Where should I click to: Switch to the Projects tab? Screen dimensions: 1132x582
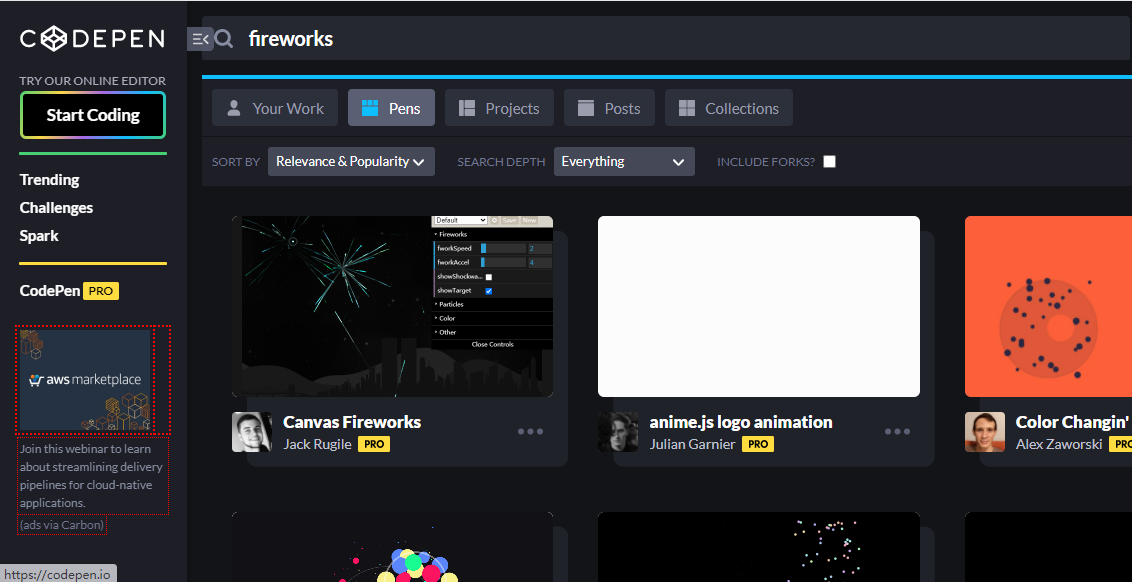coord(500,108)
